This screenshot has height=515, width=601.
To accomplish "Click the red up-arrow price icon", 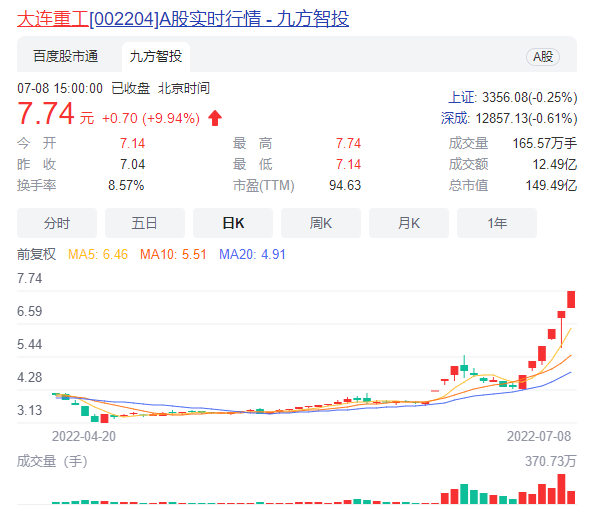I will click(x=215, y=118).
